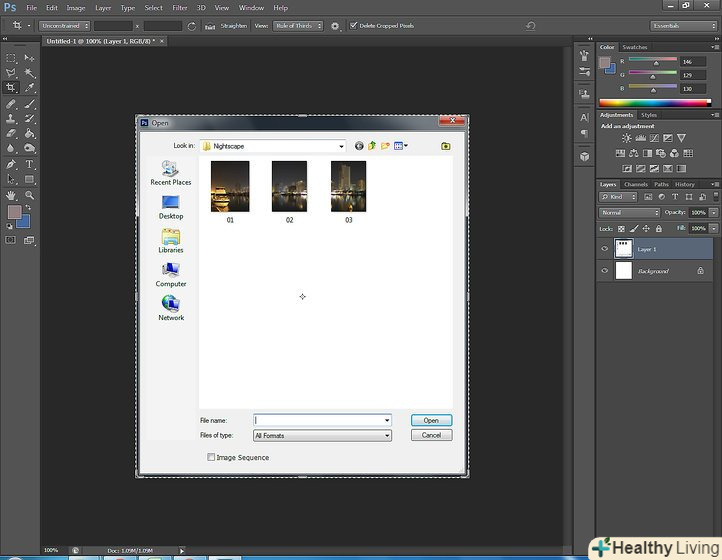Pick the Type tool
The width and height of the screenshot is (722, 560).
point(29,164)
